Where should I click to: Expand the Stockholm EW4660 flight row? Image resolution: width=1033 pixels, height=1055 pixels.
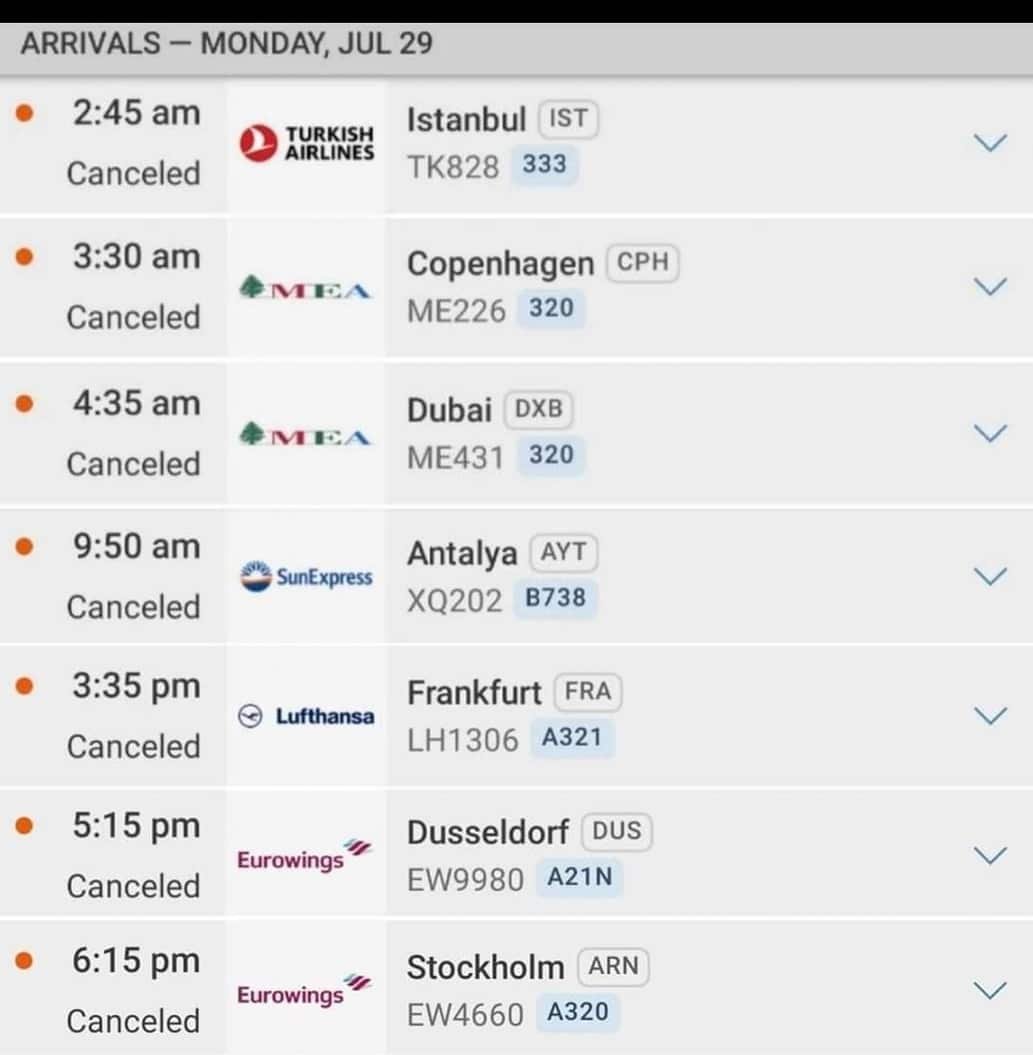coord(990,990)
